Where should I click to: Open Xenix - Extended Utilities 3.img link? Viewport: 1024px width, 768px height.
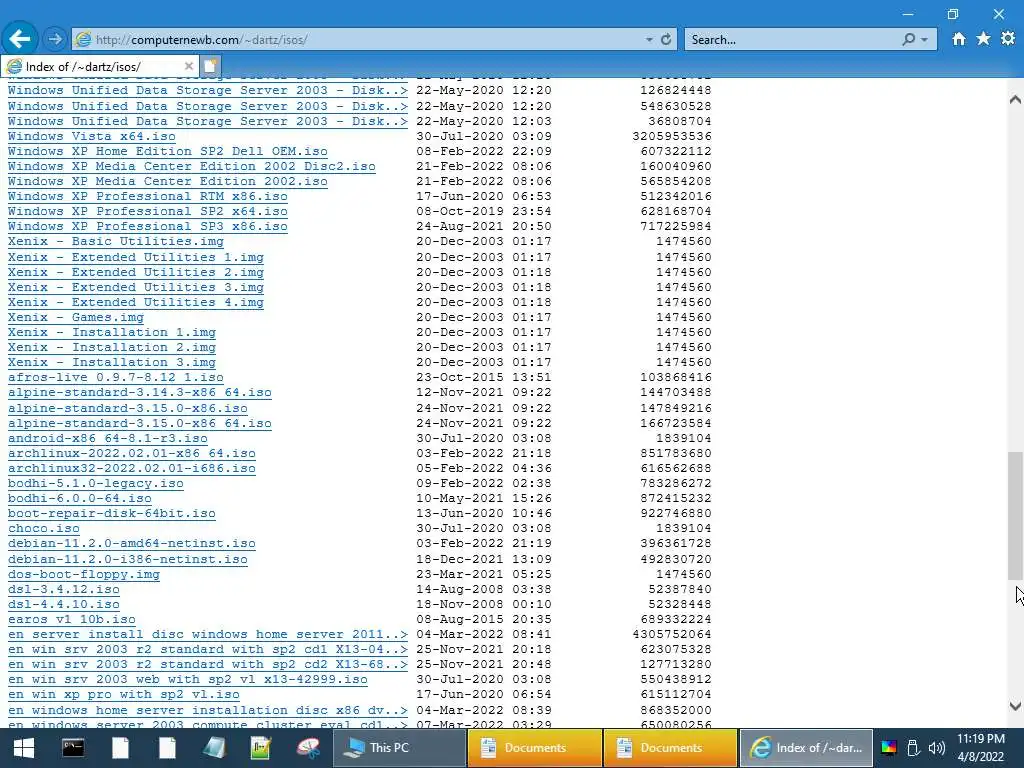(x=136, y=287)
